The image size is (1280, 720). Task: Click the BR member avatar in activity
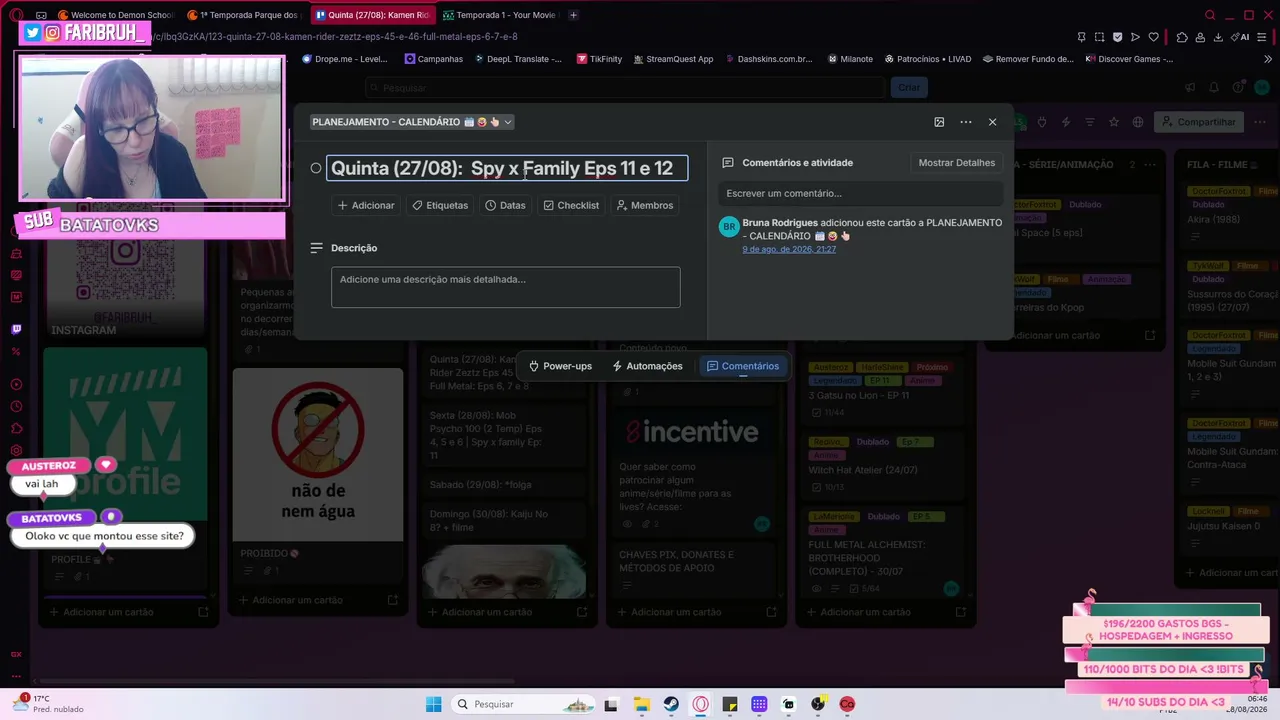[729, 227]
